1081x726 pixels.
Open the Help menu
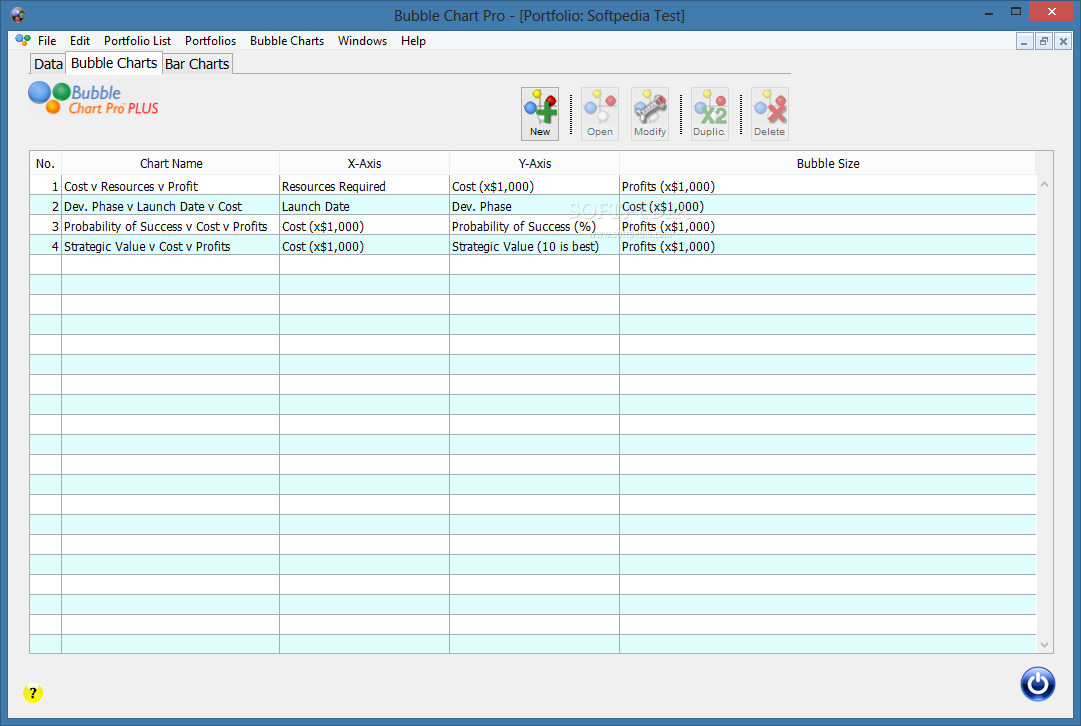pyautogui.click(x=413, y=41)
